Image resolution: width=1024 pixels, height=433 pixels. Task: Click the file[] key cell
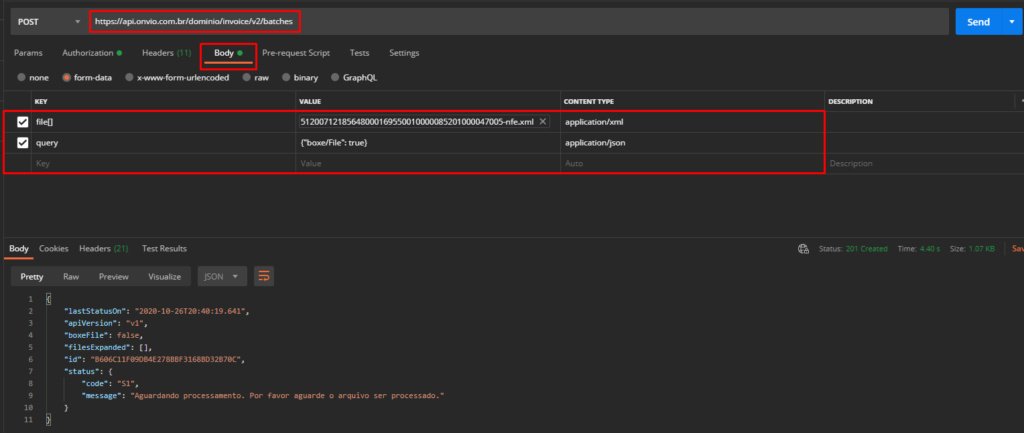pos(163,122)
